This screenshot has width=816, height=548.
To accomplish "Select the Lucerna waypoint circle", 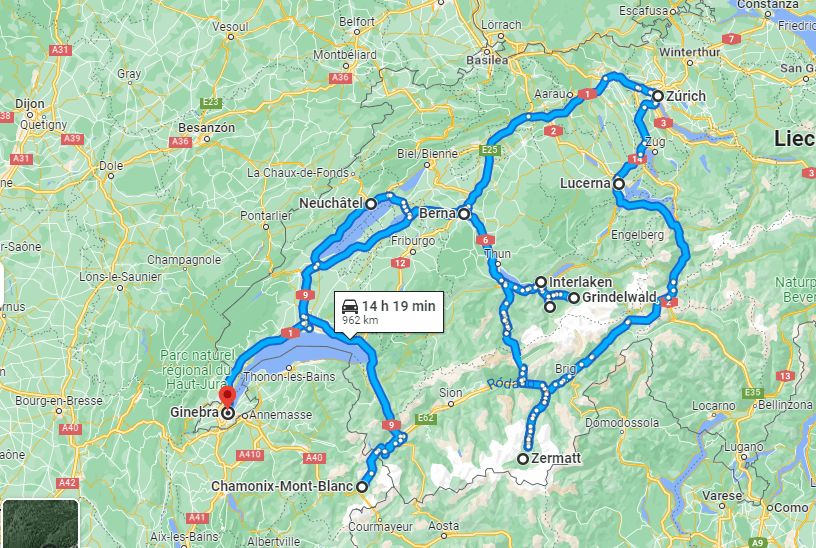I will coord(619,184).
